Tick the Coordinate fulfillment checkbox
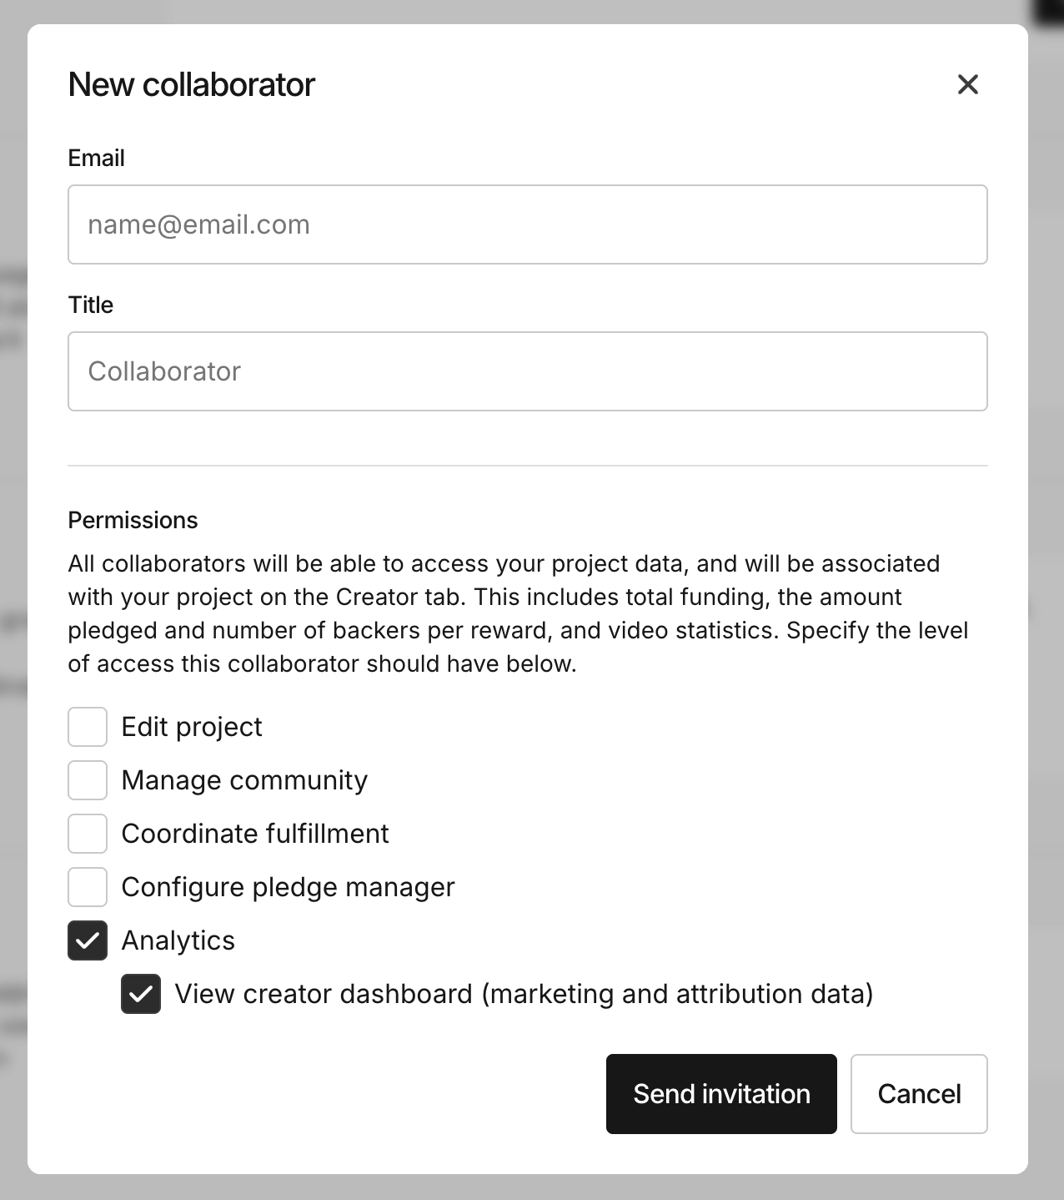The width and height of the screenshot is (1064, 1200). coord(88,834)
